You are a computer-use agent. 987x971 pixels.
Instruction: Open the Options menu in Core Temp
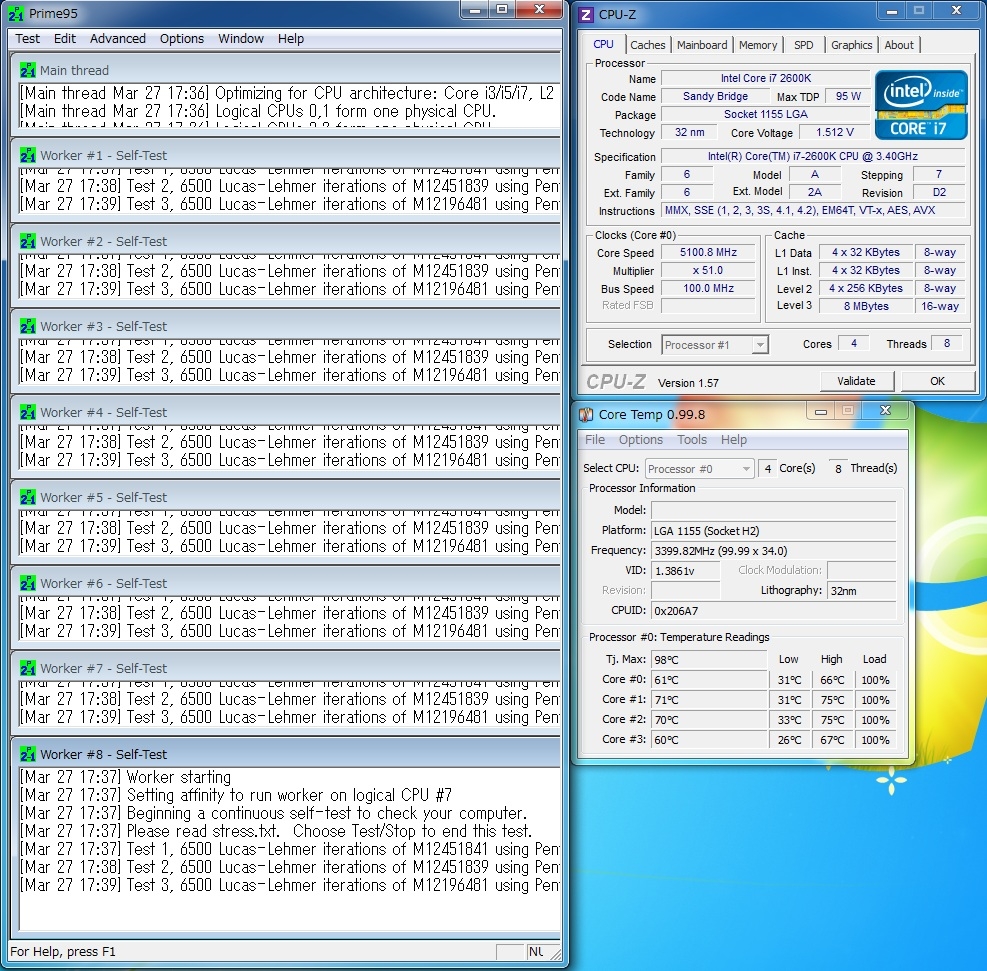[641, 439]
